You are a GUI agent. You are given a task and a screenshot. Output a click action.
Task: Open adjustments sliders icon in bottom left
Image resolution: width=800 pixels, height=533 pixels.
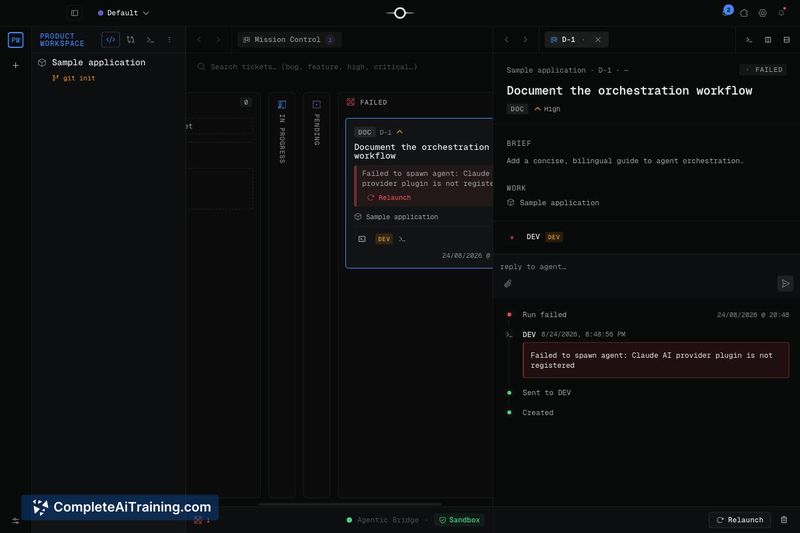coord(15,521)
